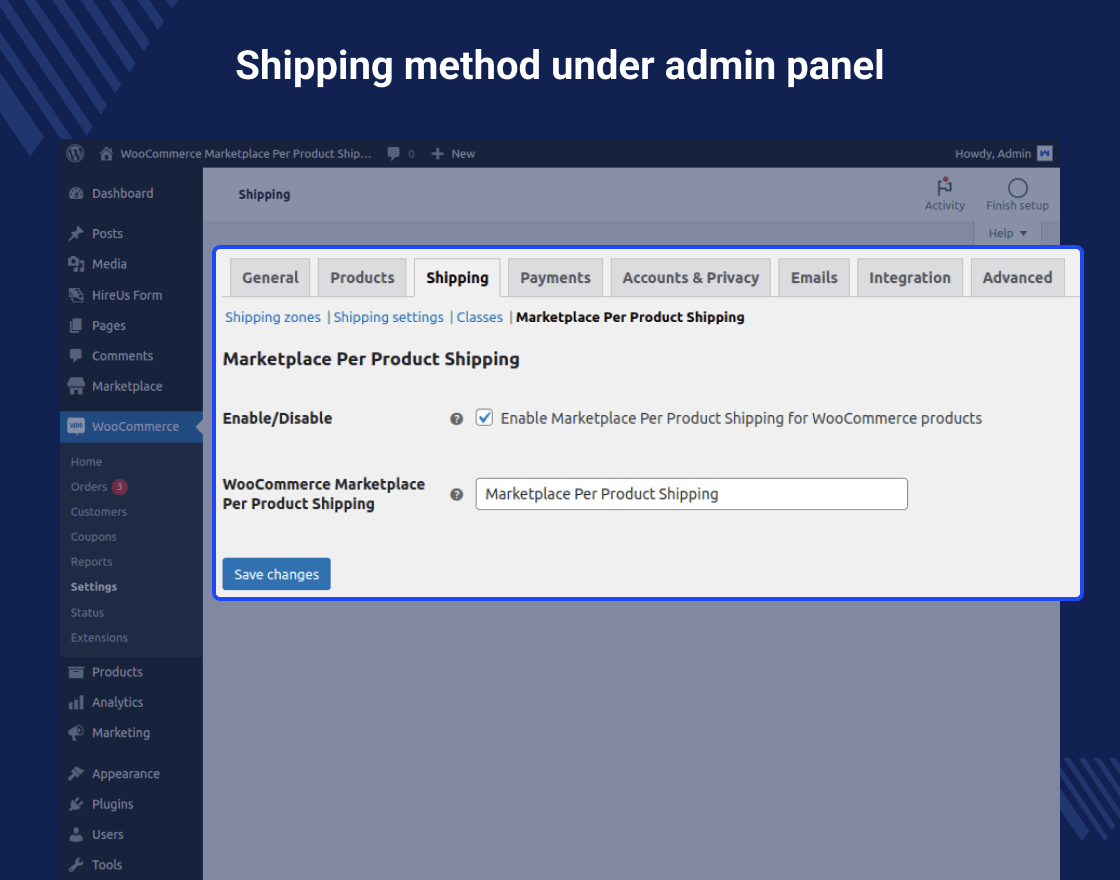The height and width of the screenshot is (880, 1120).
Task: Open the Activity flag icon
Action: pos(944,186)
